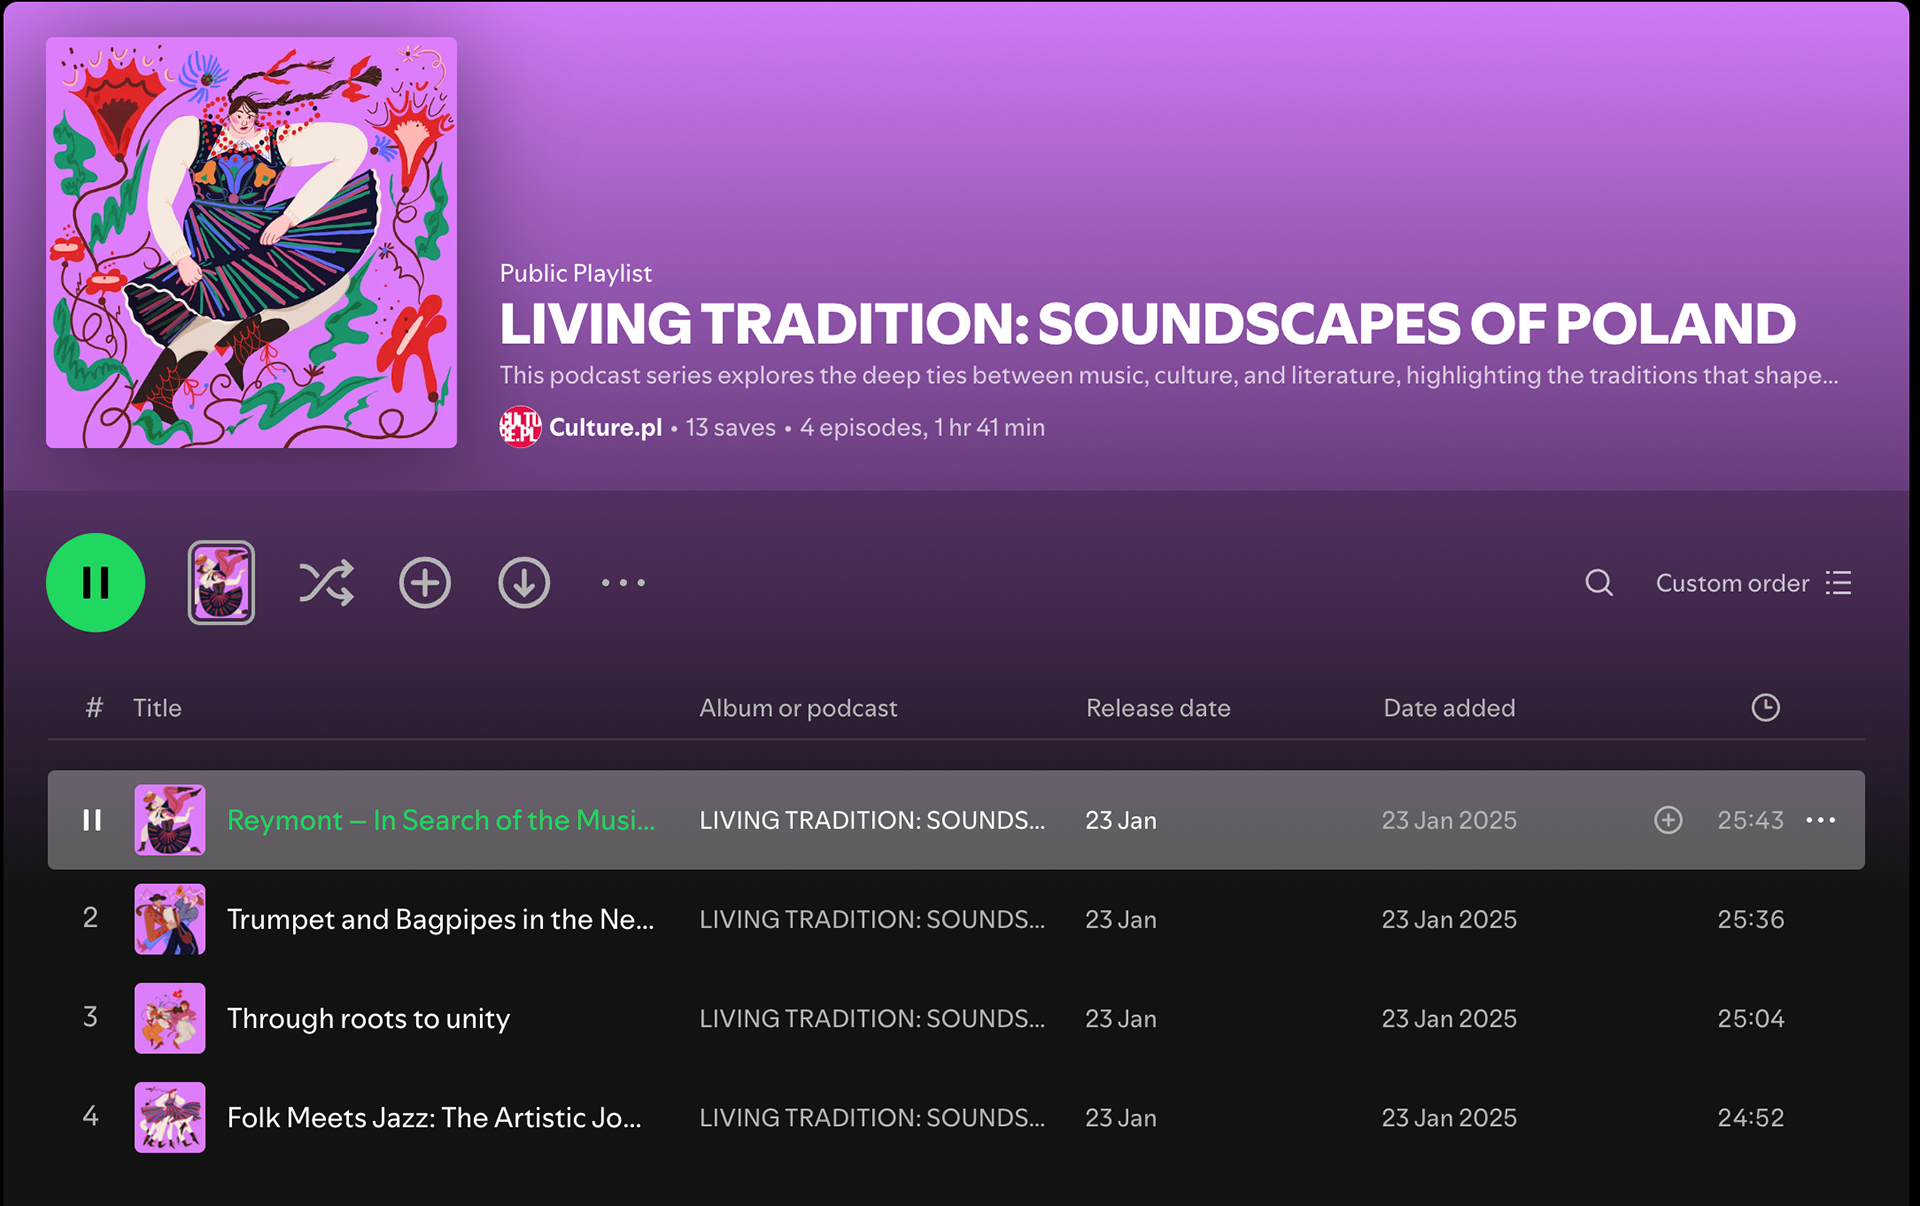The height and width of the screenshot is (1206, 1920).
Task: Click the playlist cover artwork
Action: 251,243
